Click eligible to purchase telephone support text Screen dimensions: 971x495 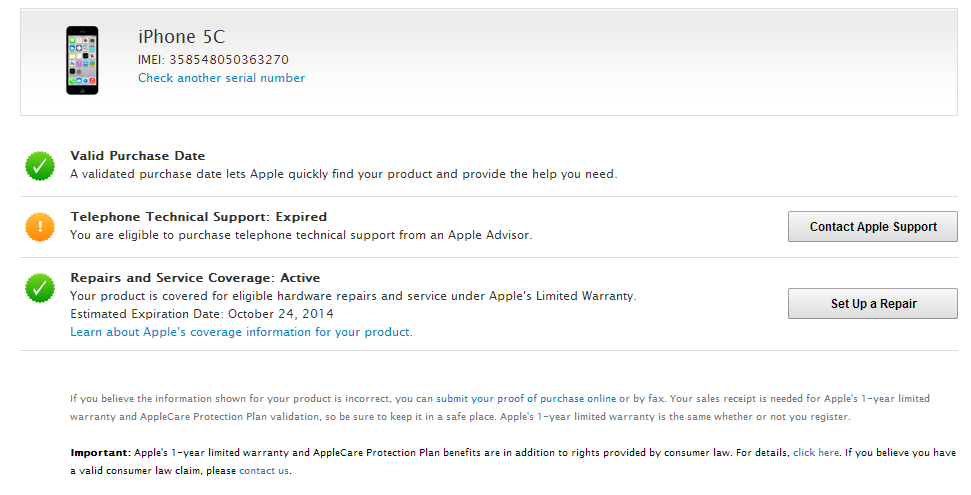coord(300,235)
